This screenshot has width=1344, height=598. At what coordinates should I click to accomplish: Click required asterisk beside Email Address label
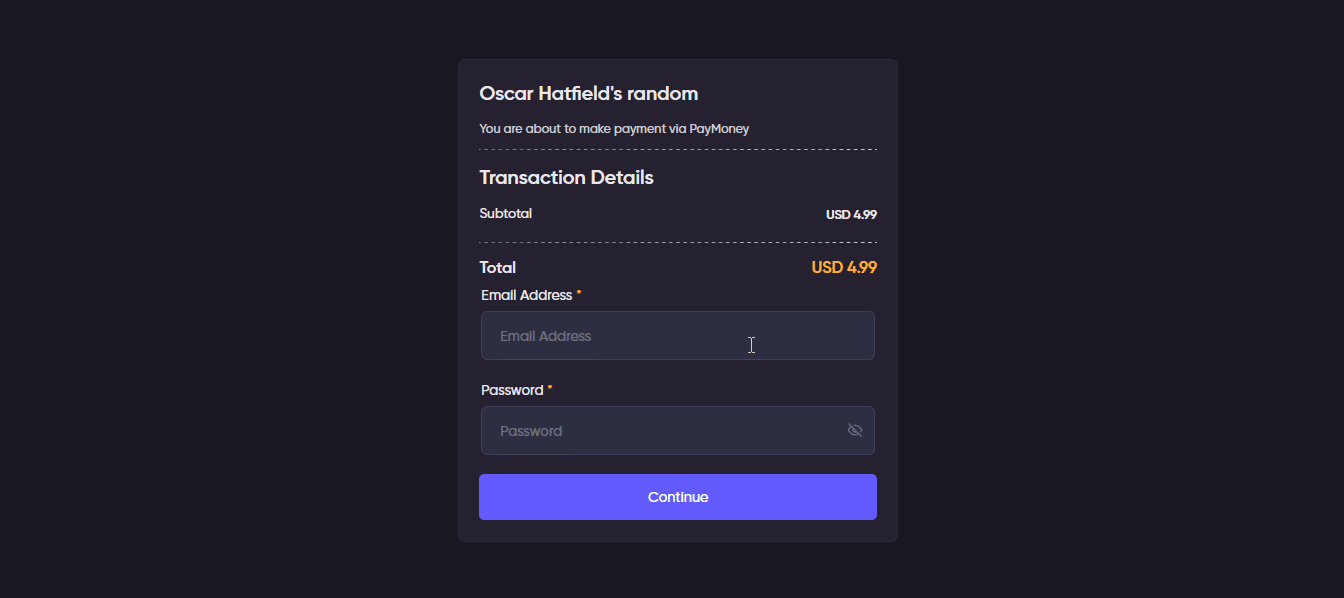pyautogui.click(x=579, y=294)
